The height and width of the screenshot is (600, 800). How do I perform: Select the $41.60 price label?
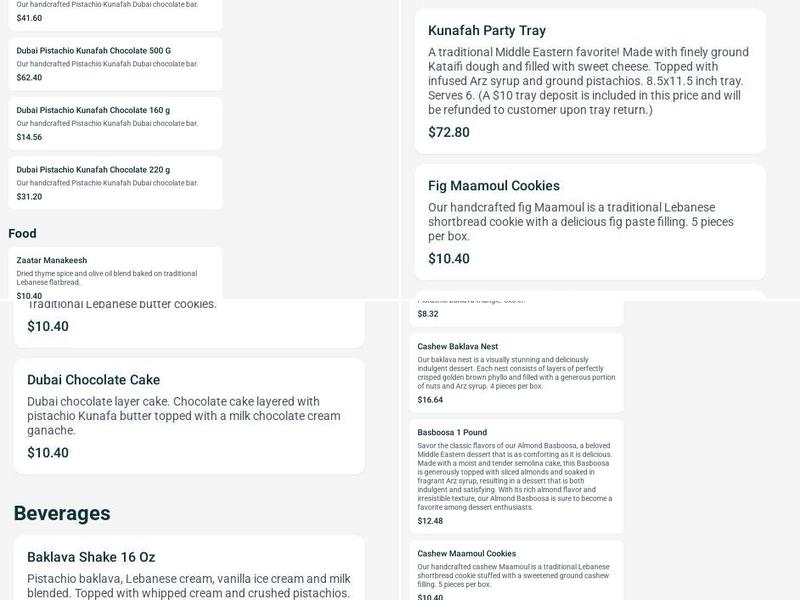pyautogui.click(x=28, y=16)
